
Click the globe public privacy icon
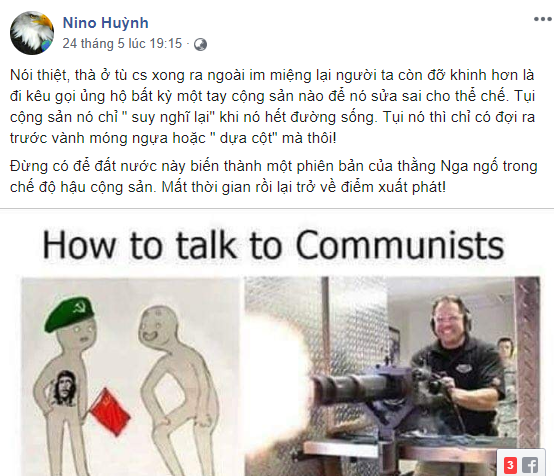tap(200, 44)
